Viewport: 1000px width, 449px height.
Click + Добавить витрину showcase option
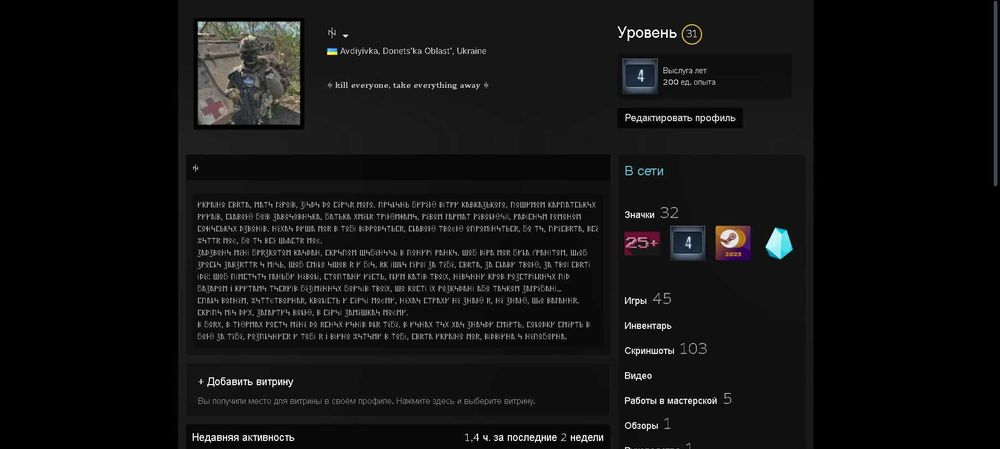pyautogui.click(x=246, y=381)
